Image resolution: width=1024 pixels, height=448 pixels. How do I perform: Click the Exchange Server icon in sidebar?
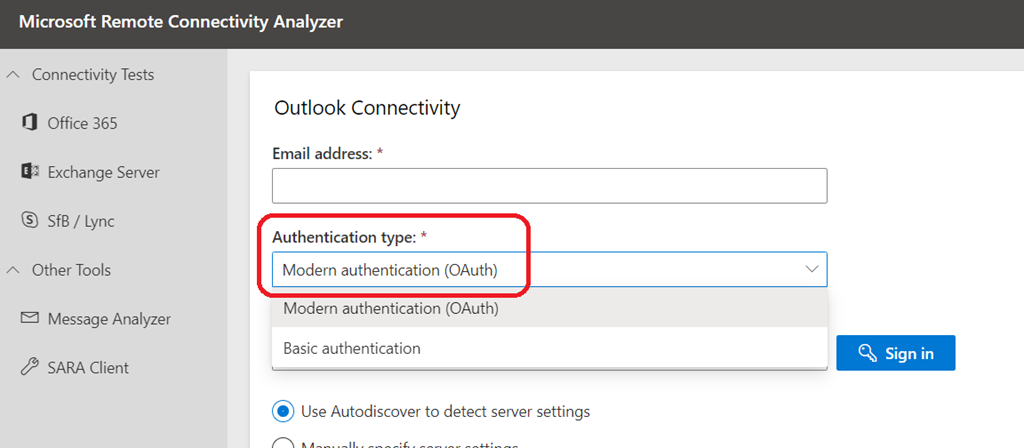(x=29, y=172)
